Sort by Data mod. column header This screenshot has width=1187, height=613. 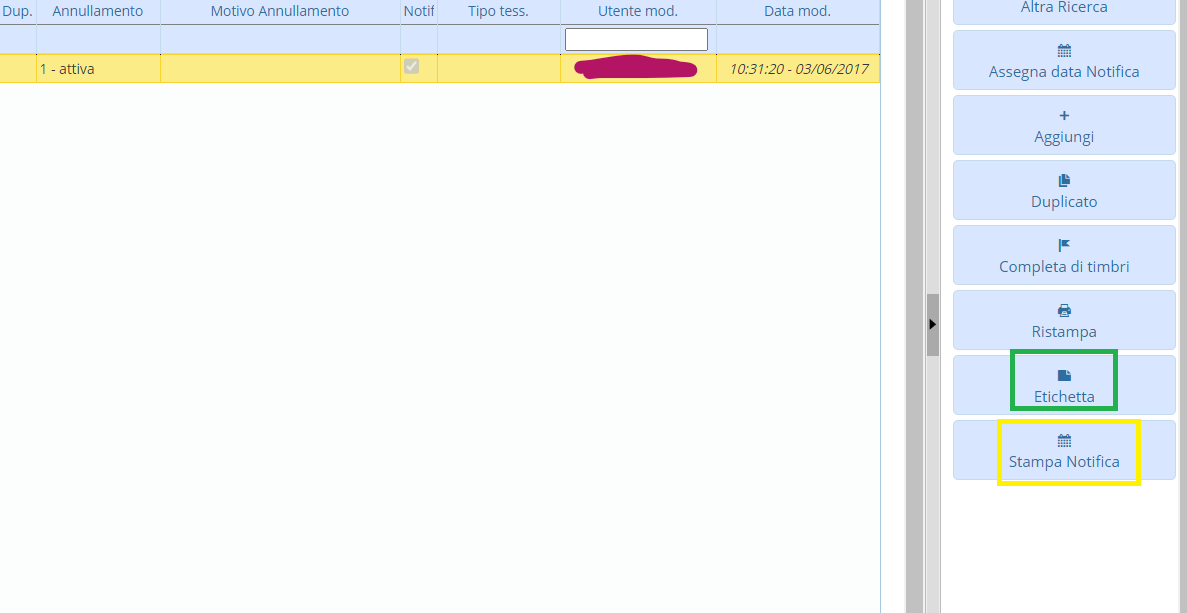coord(797,11)
